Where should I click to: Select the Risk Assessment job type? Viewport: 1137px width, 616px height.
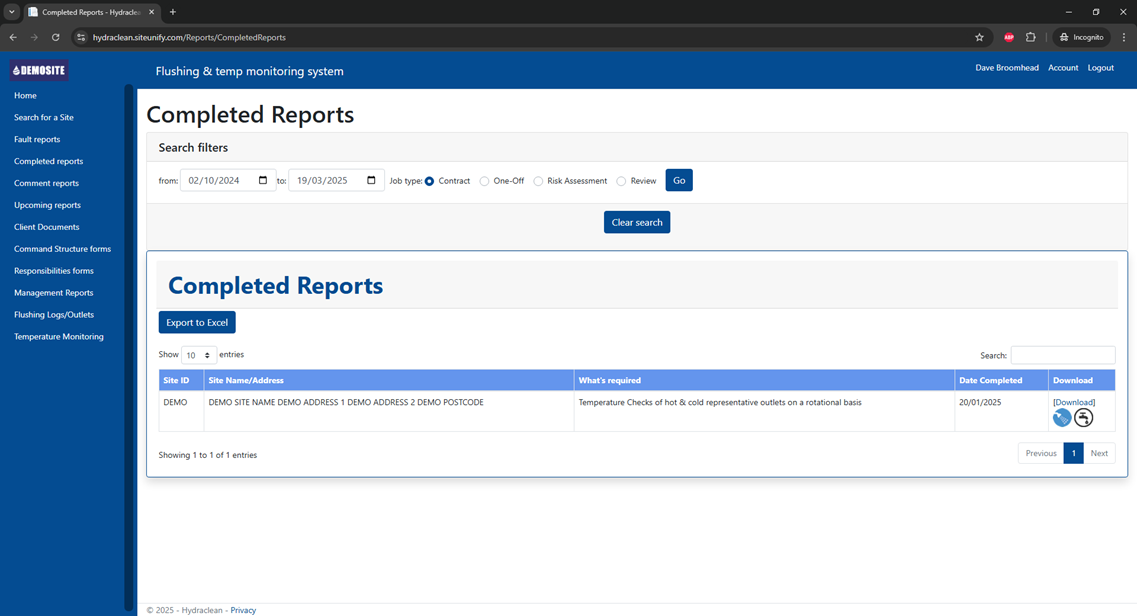[x=538, y=181]
